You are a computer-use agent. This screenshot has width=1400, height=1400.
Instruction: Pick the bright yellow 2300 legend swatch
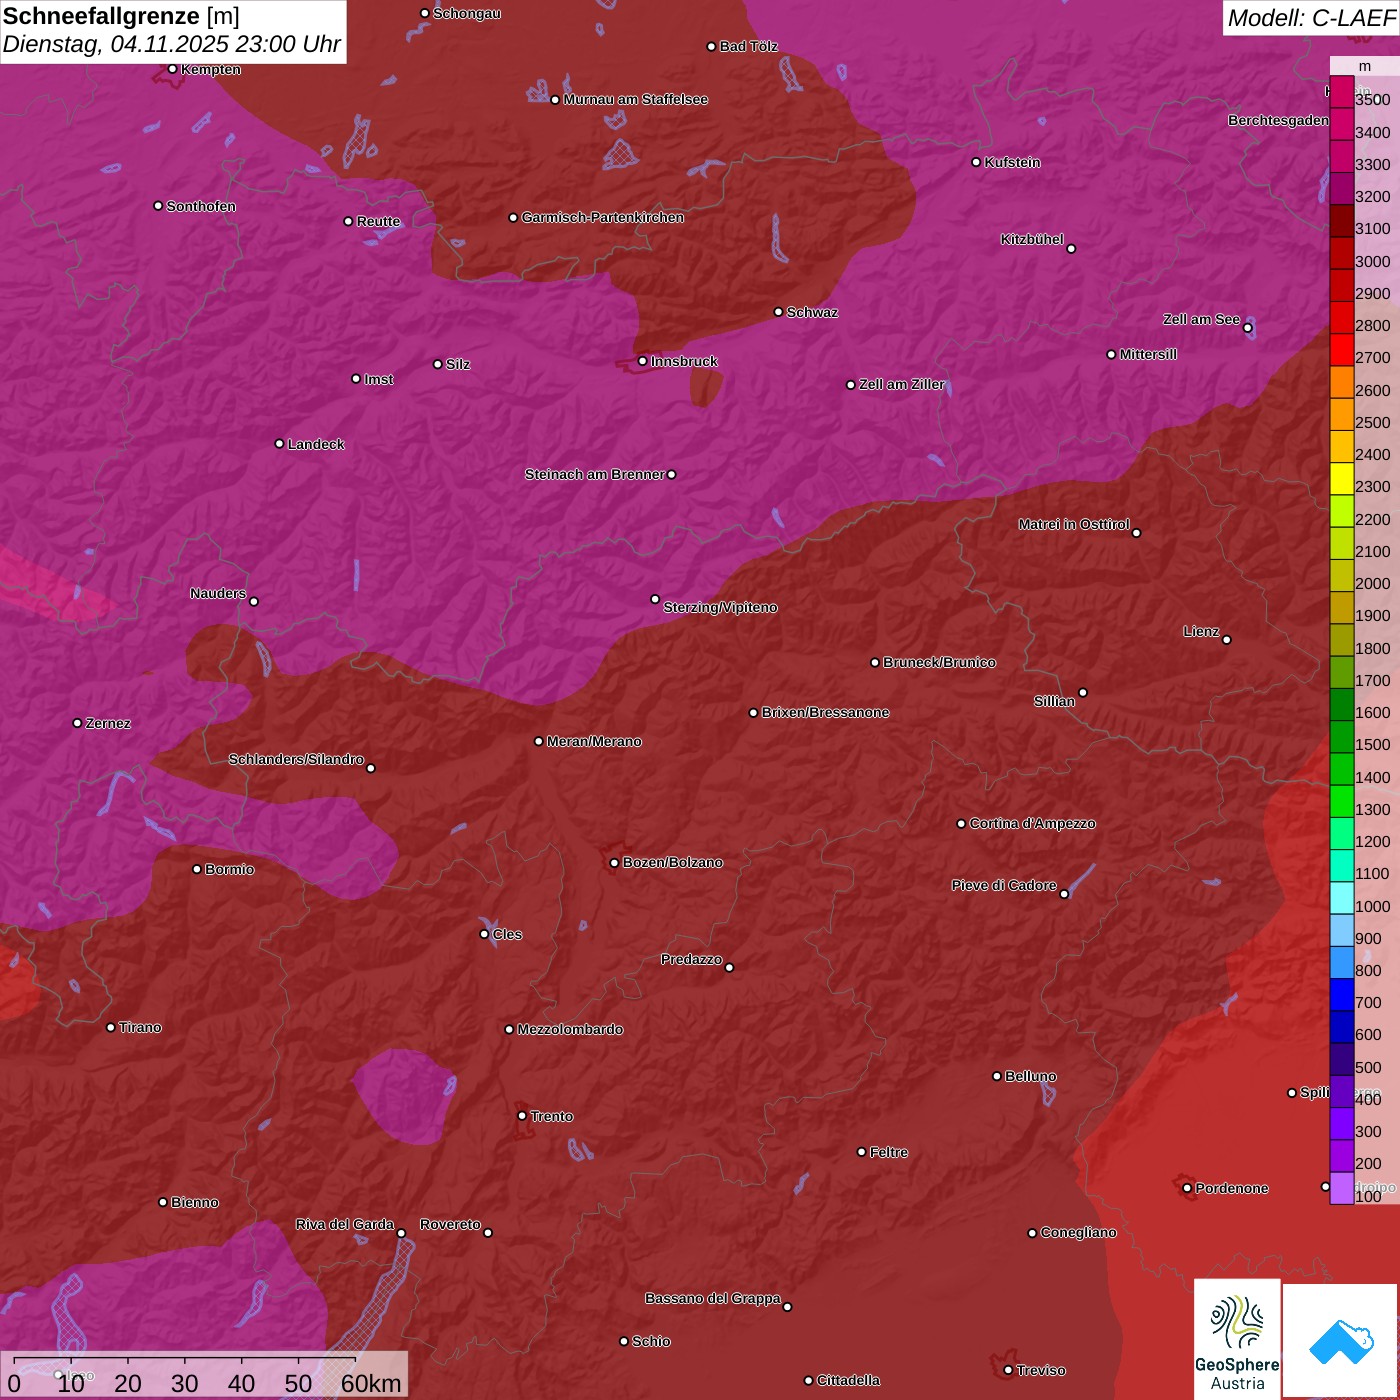tap(1341, 479)
